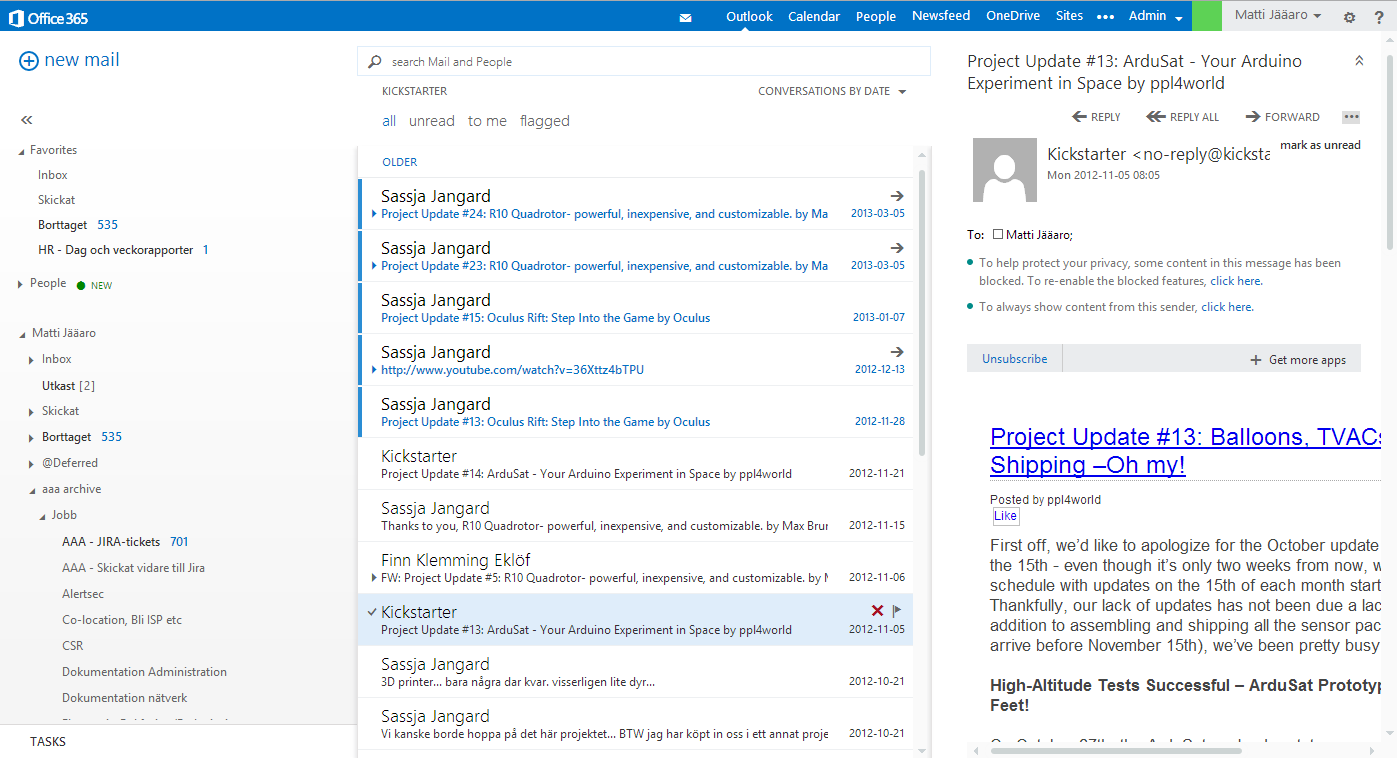Open Conversations by Date sort dropdown
1397x758 pixels.
point(832,91)
